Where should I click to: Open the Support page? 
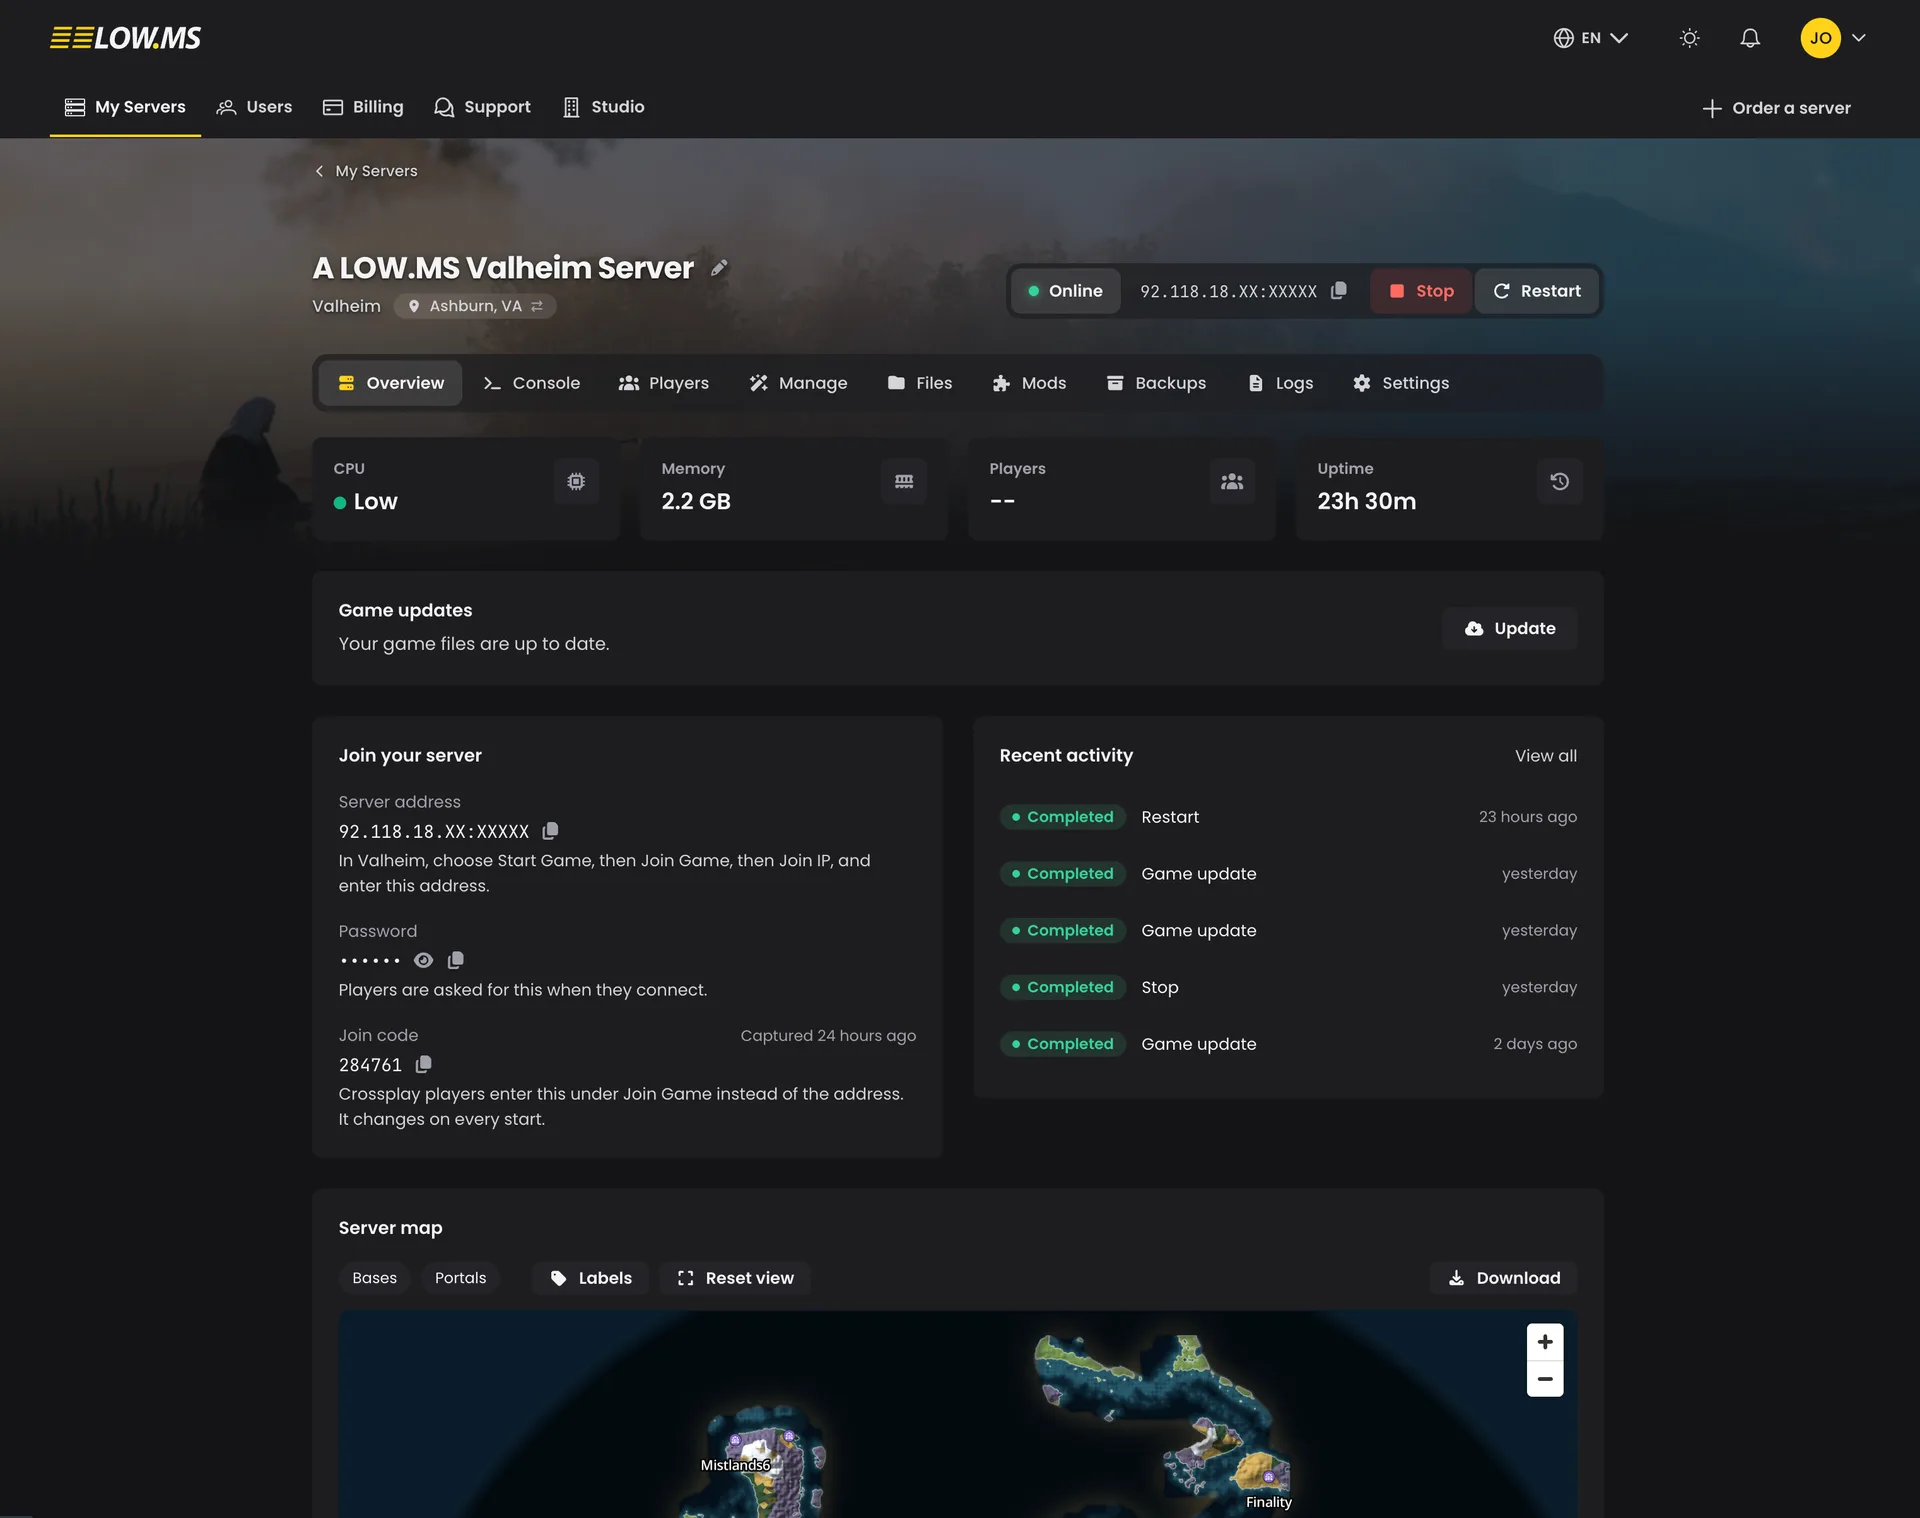click(x=482, y=107)
